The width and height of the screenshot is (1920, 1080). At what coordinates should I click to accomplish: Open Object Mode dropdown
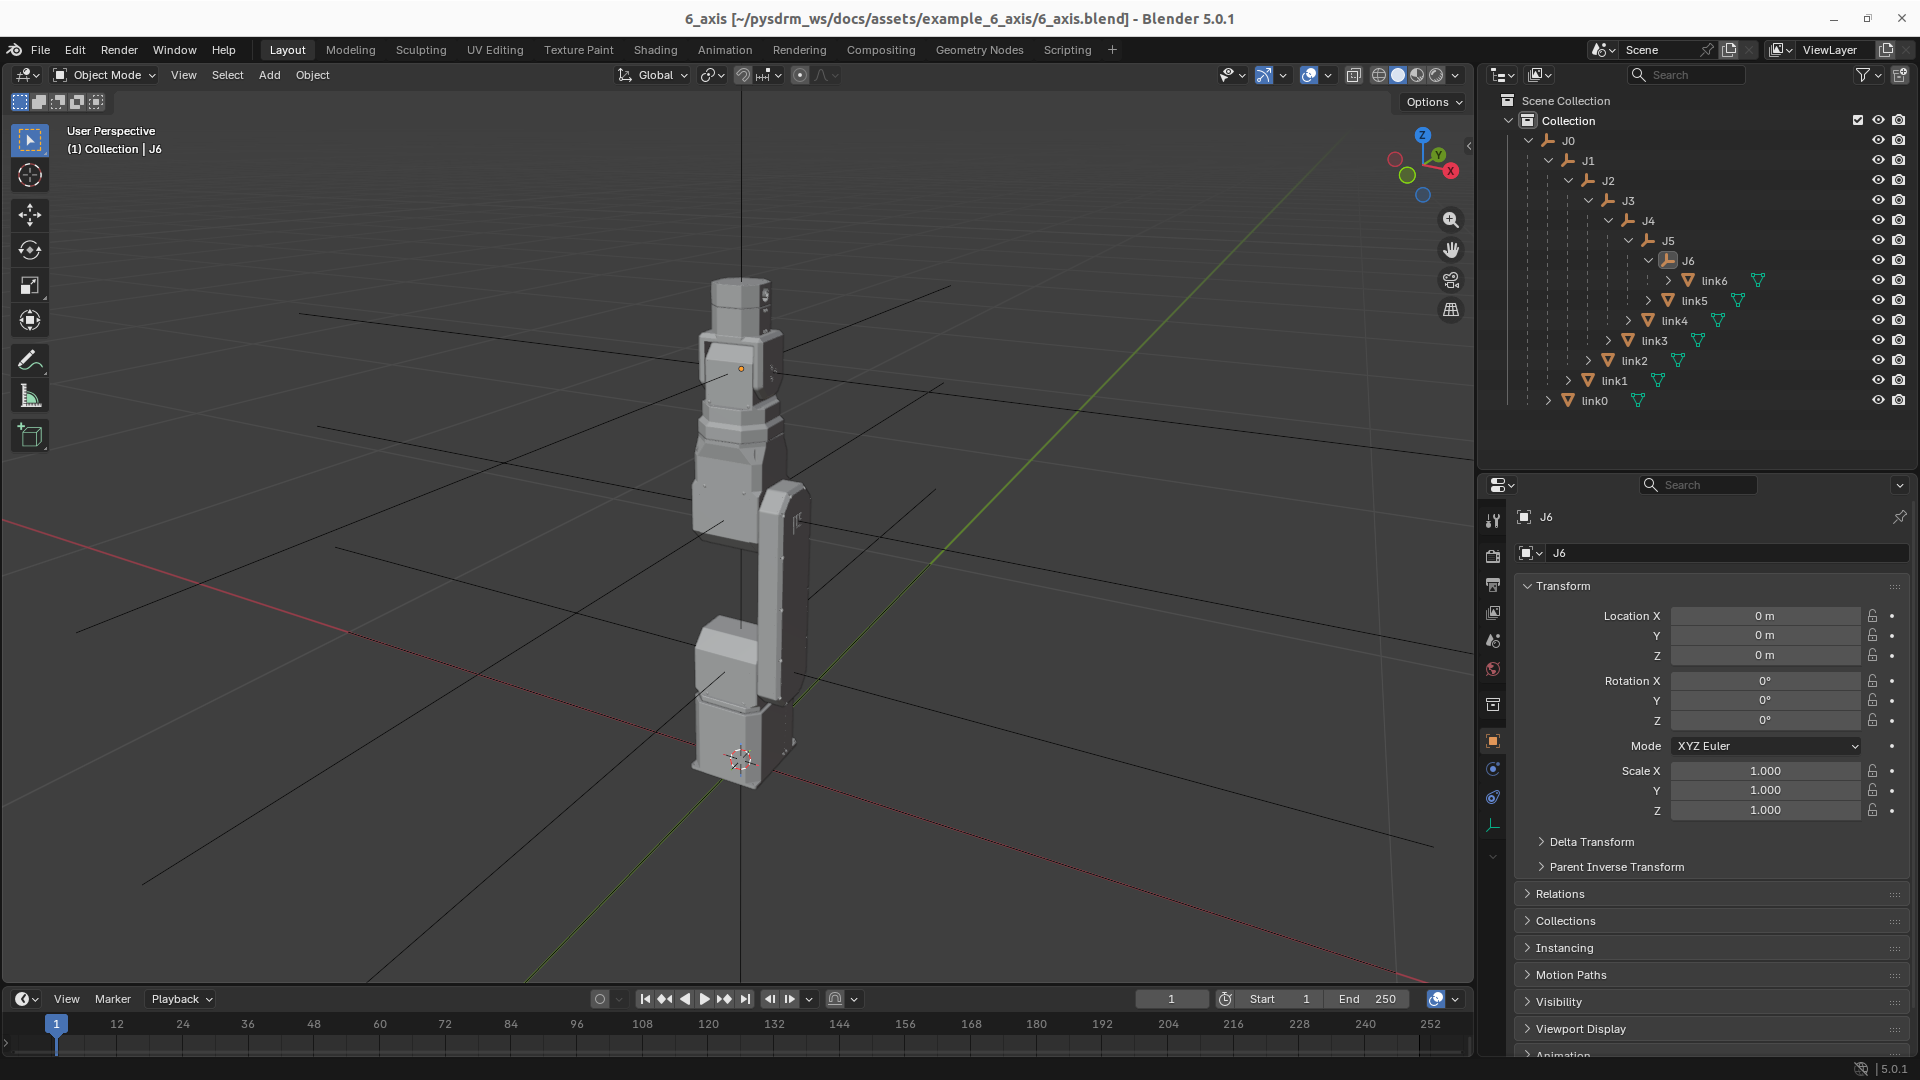click(105, 75)
